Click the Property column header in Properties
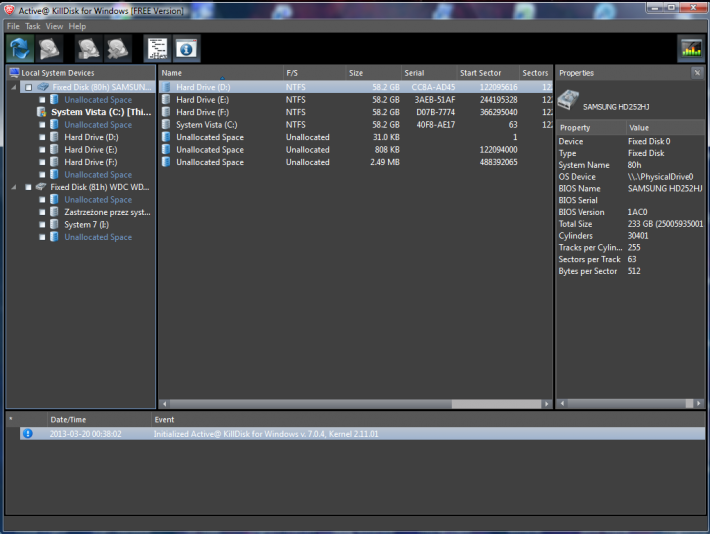710x534 pixels. tap(591, 128)
